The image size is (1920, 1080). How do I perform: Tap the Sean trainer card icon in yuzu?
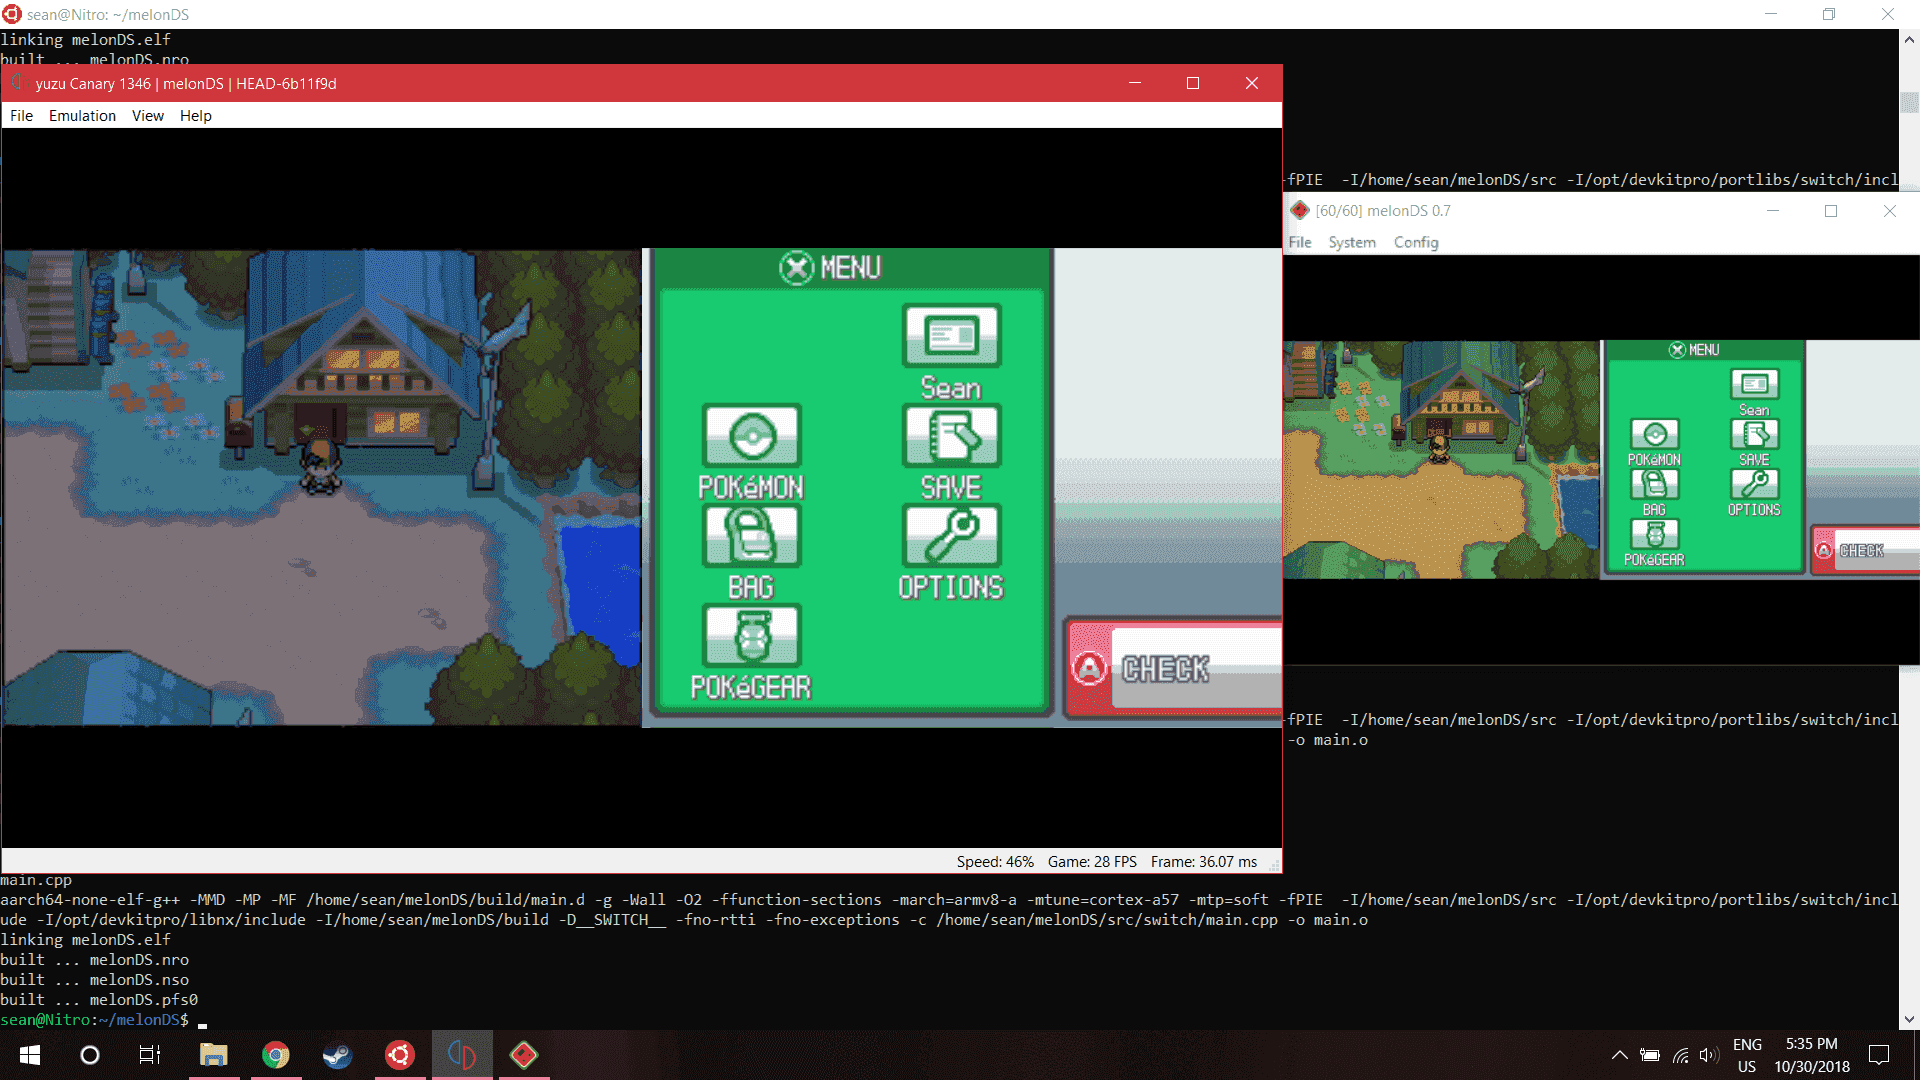pyautogui.click(x=951, y=336)
